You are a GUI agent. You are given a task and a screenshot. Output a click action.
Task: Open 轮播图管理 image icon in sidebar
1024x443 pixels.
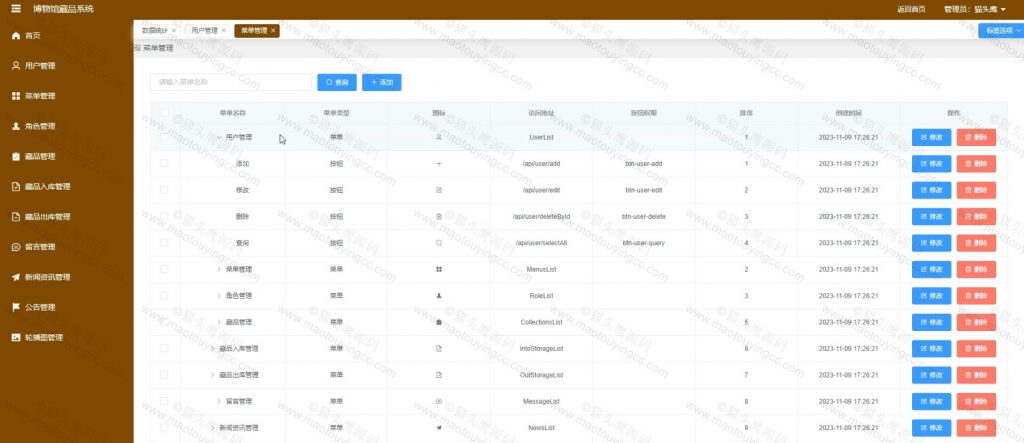(16, 338)
